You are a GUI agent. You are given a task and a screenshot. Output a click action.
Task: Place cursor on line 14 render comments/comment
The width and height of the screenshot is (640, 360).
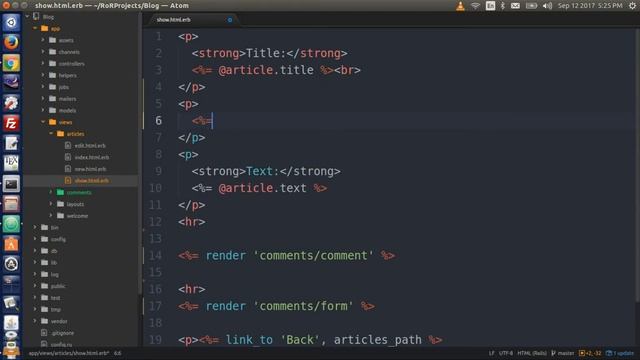point(287,256)
